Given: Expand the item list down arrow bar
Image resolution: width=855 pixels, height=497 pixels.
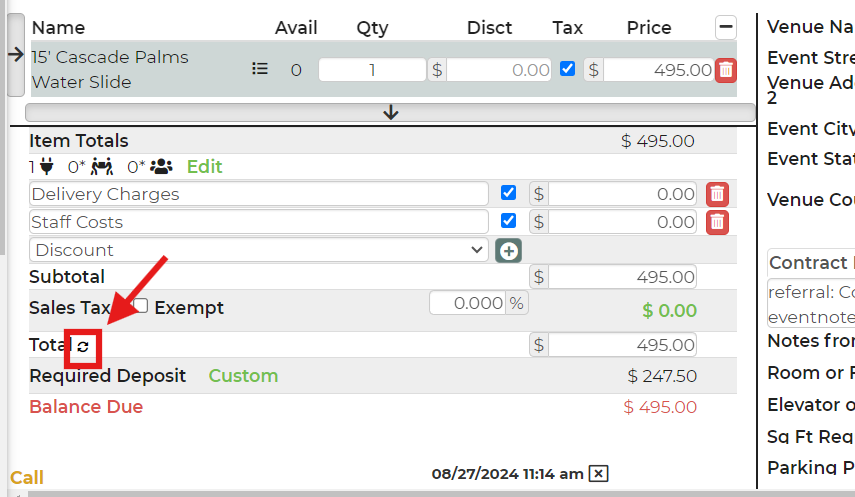Looking at the screenshot, I should [x=390, y=112].
